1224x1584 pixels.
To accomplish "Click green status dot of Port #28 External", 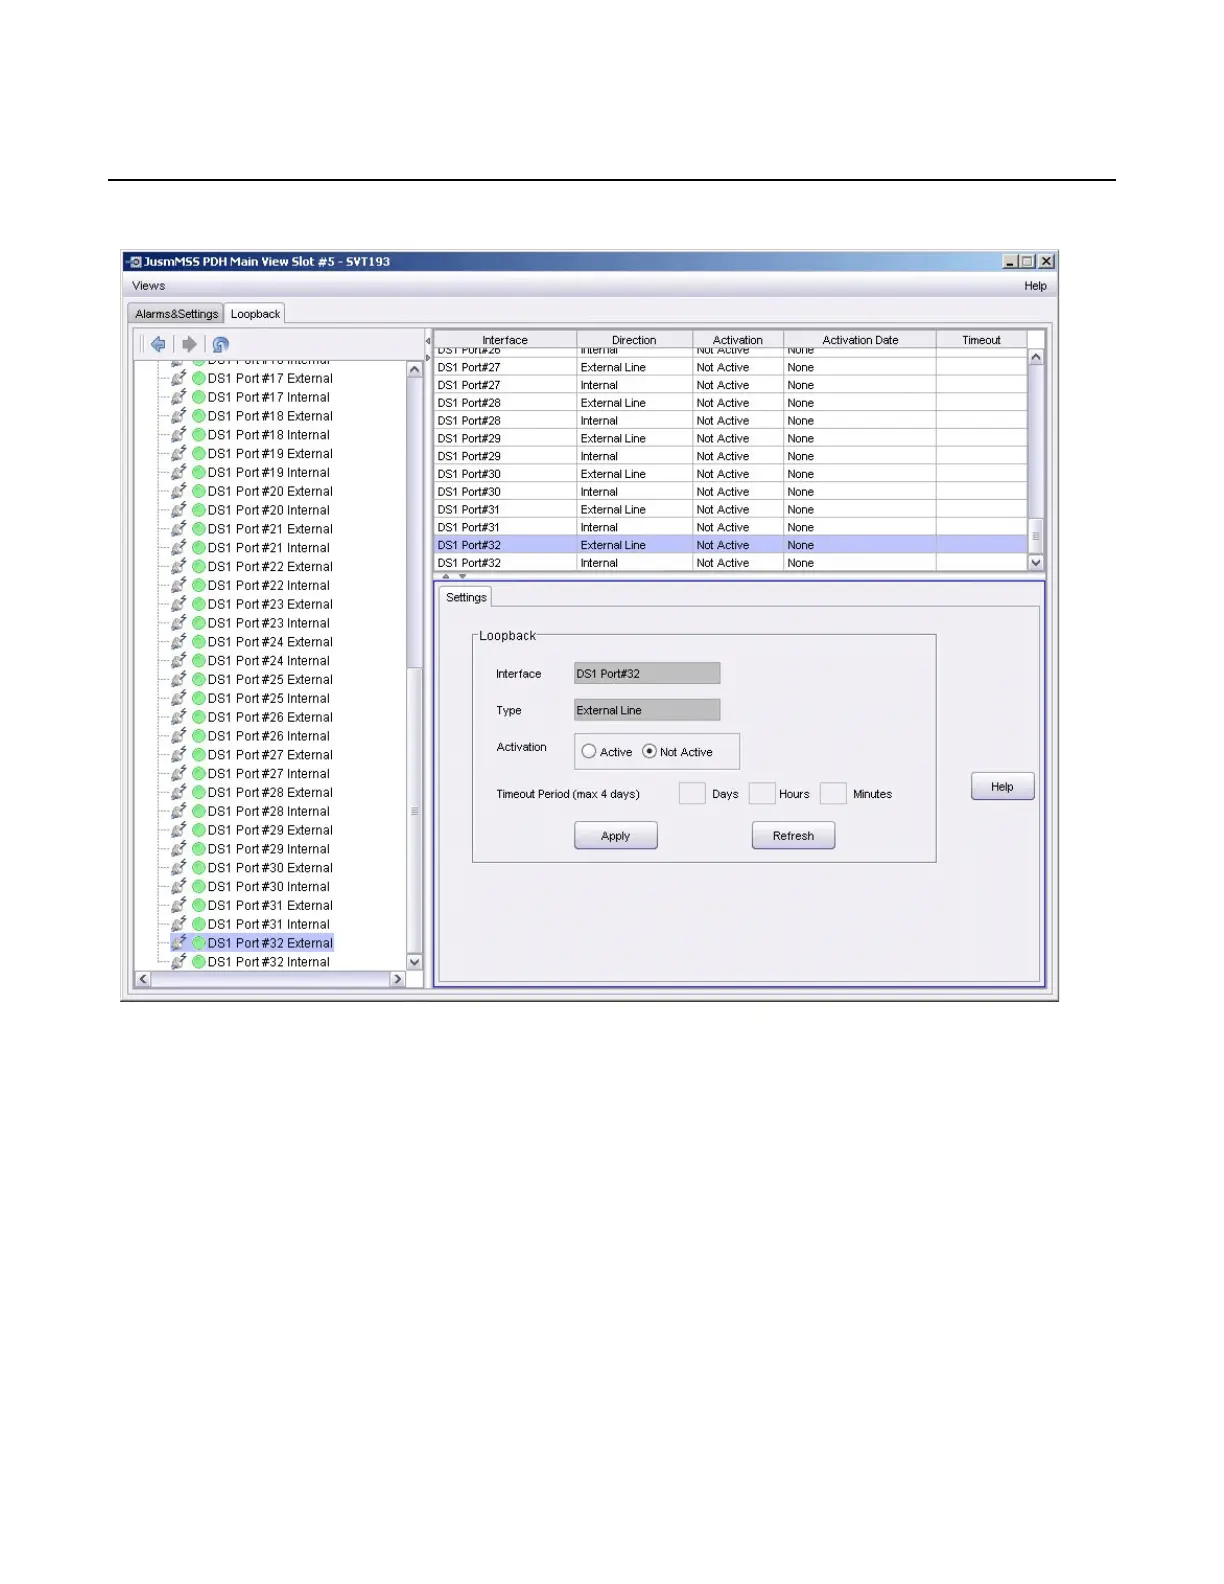I will pyautogui.click(x=199, y=792).
